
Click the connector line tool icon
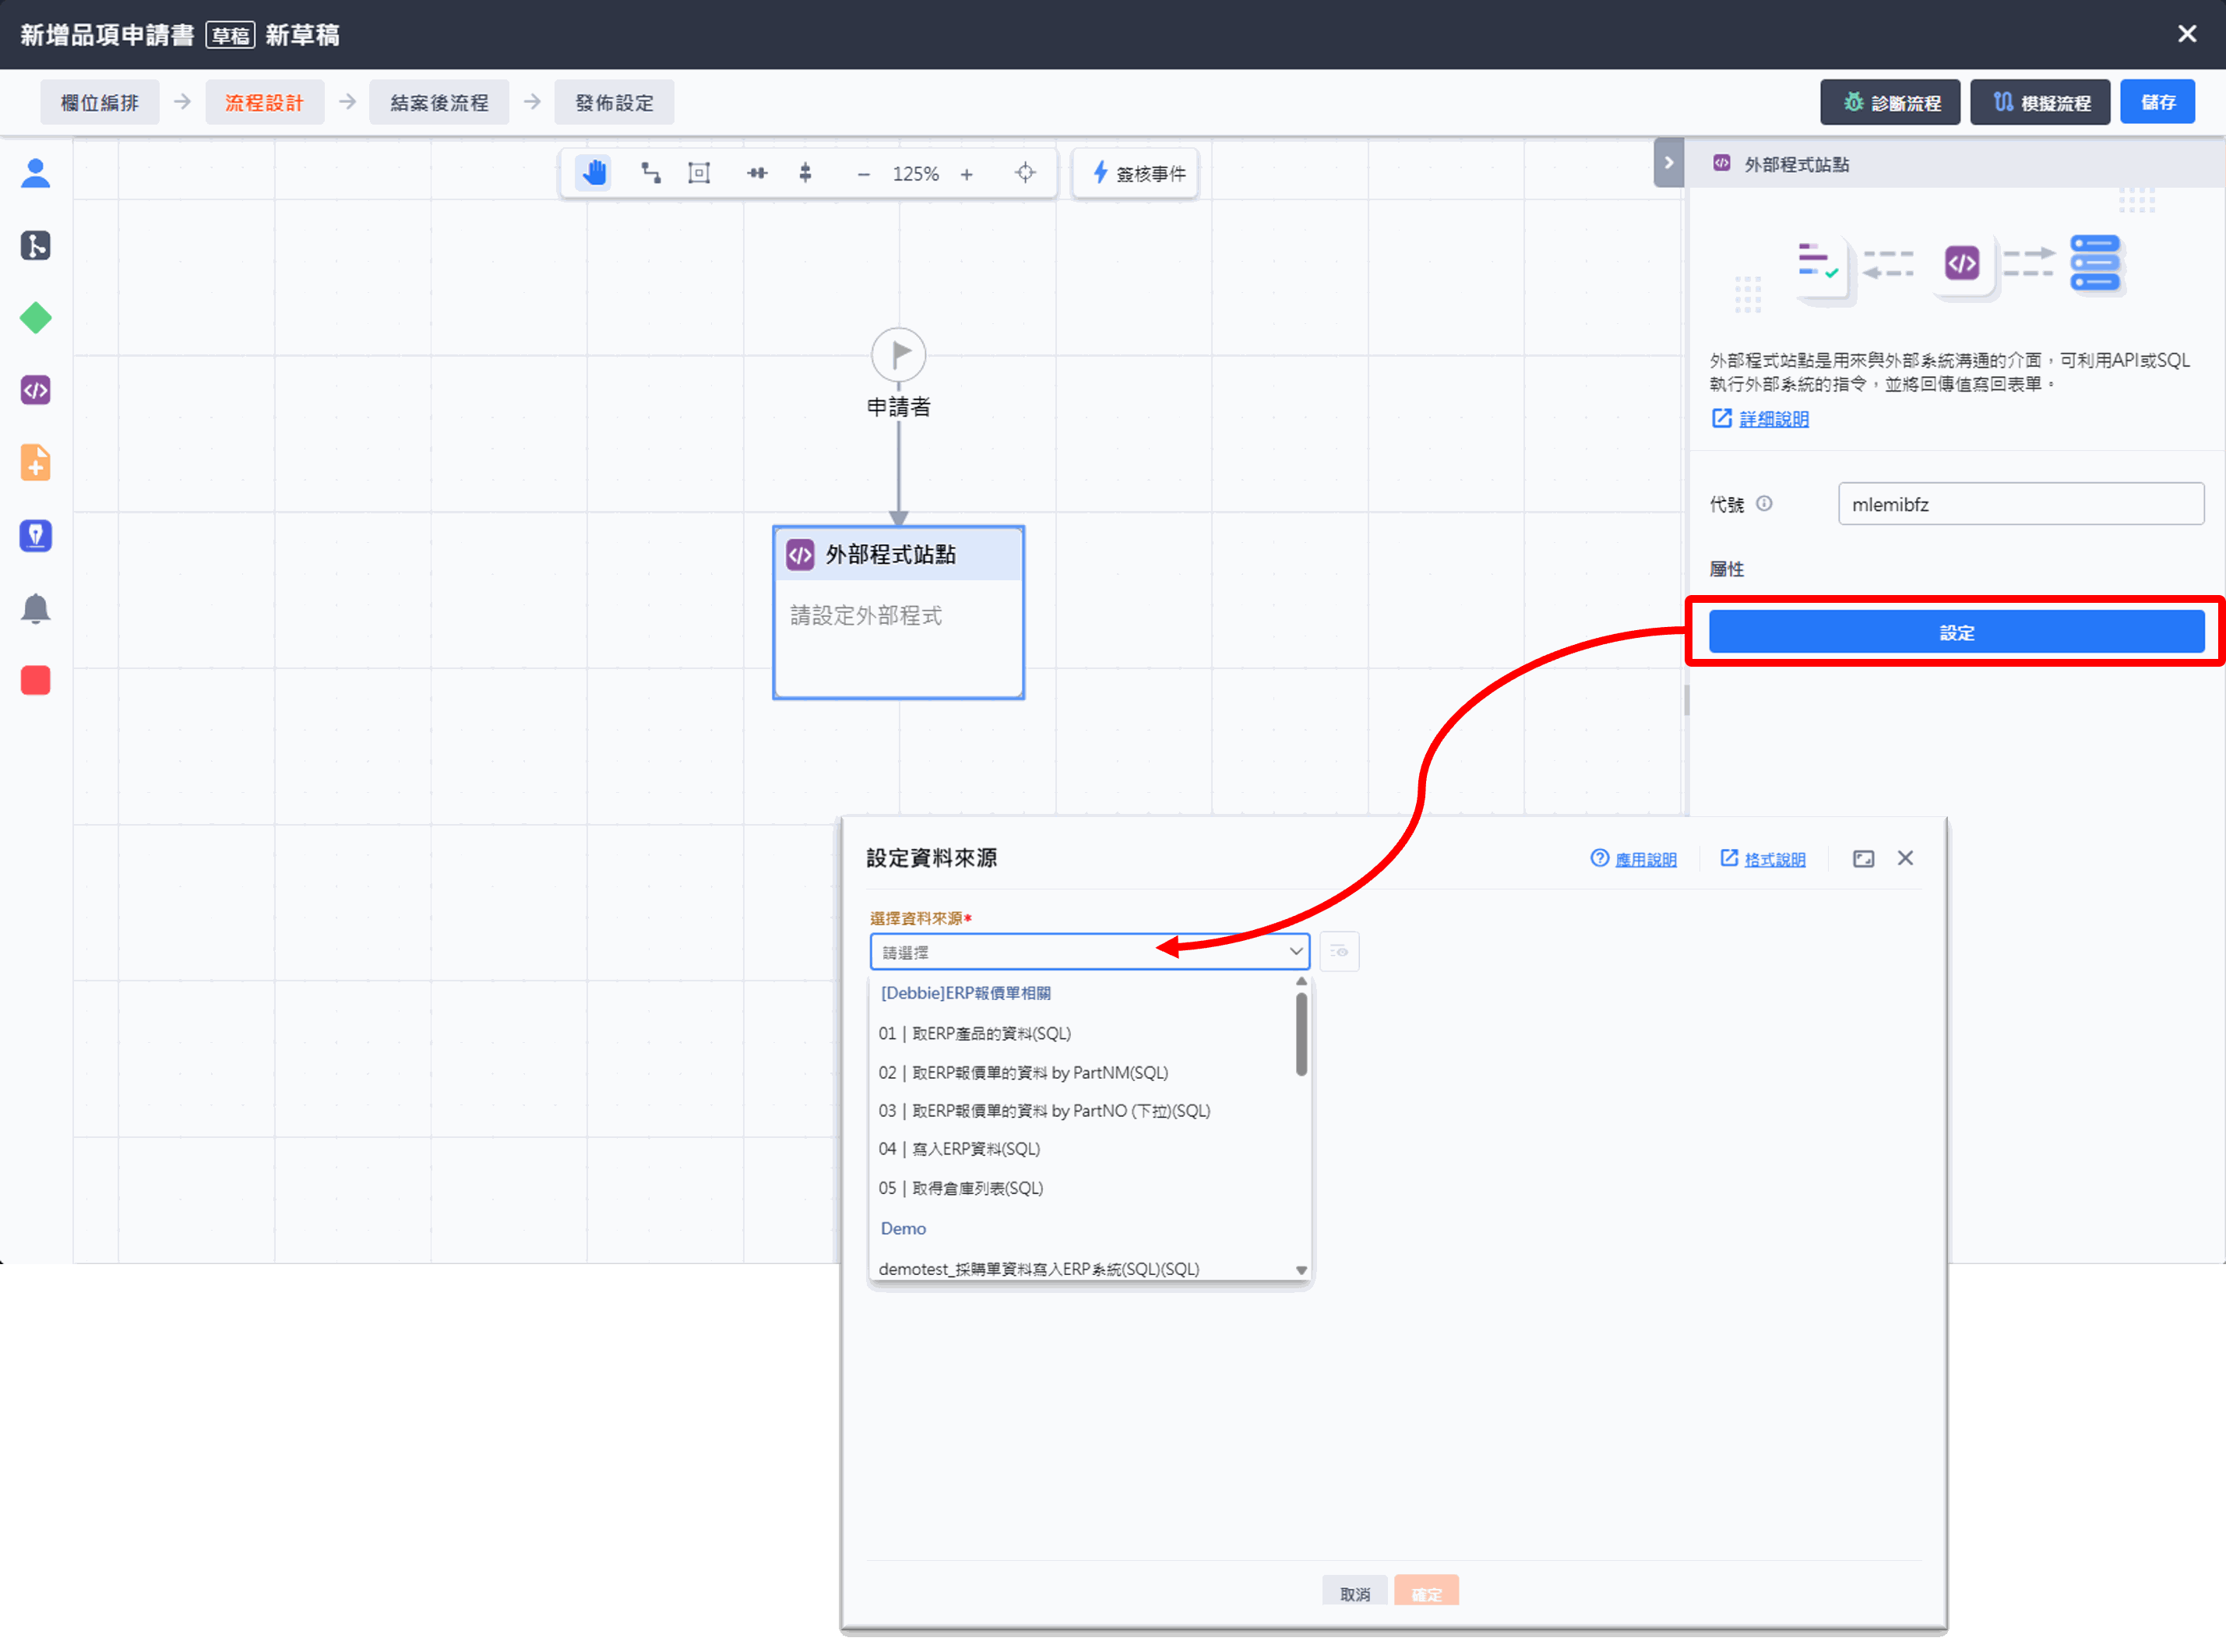point(650,173)
